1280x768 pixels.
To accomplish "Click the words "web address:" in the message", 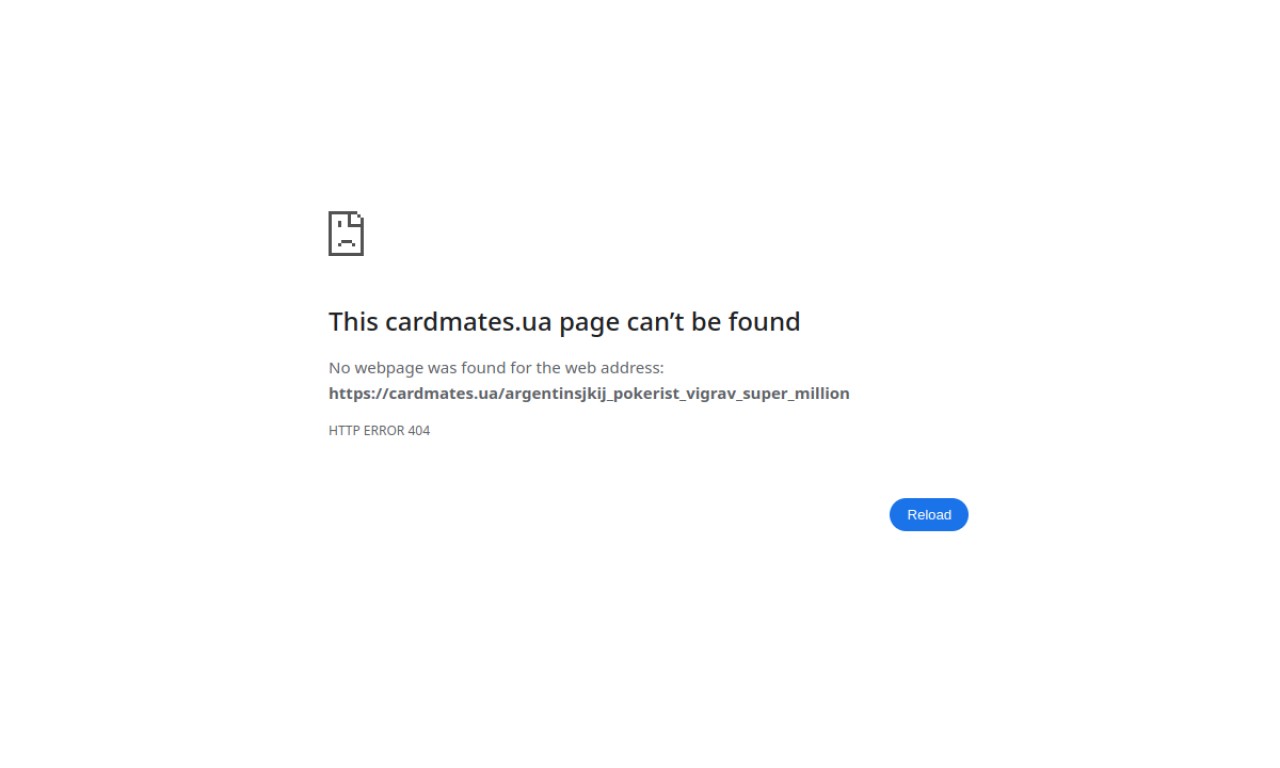I will [x=614, y=367].
